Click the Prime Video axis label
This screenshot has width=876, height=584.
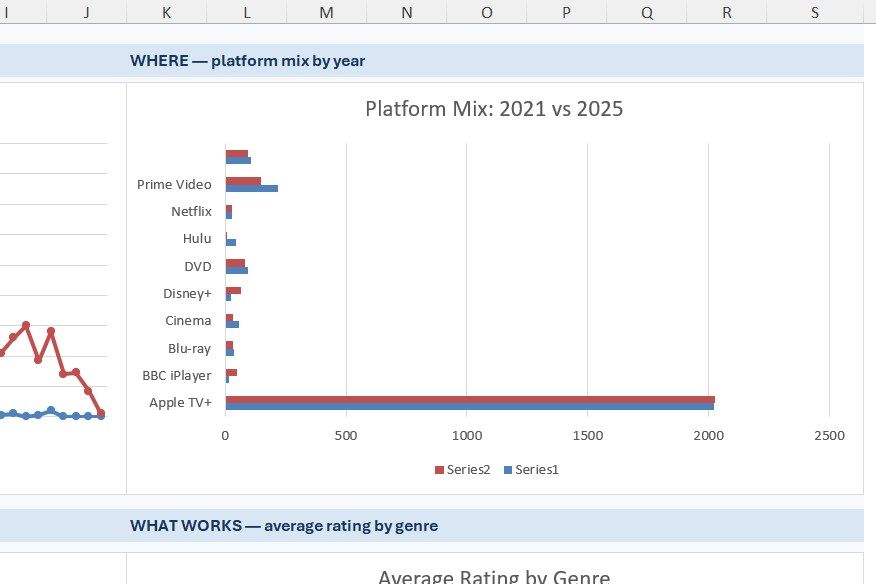pos(174,184)
